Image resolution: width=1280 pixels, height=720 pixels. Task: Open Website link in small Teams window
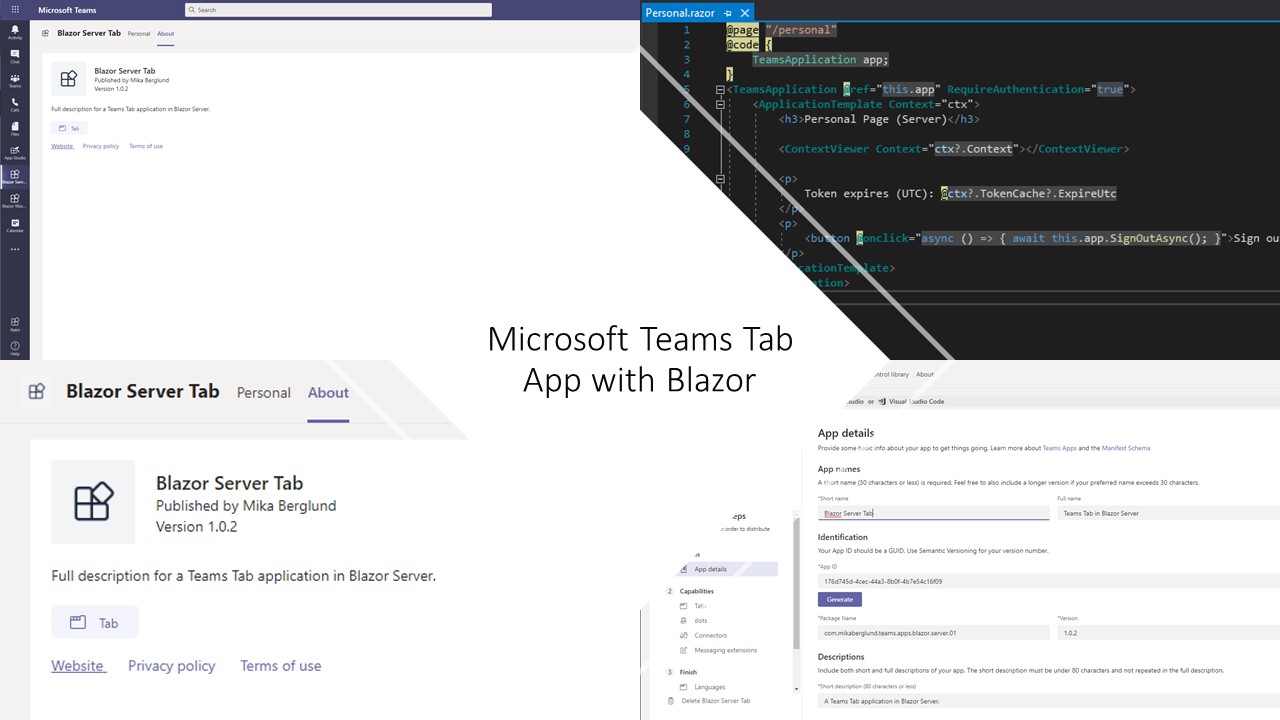(x=62, y=146)
